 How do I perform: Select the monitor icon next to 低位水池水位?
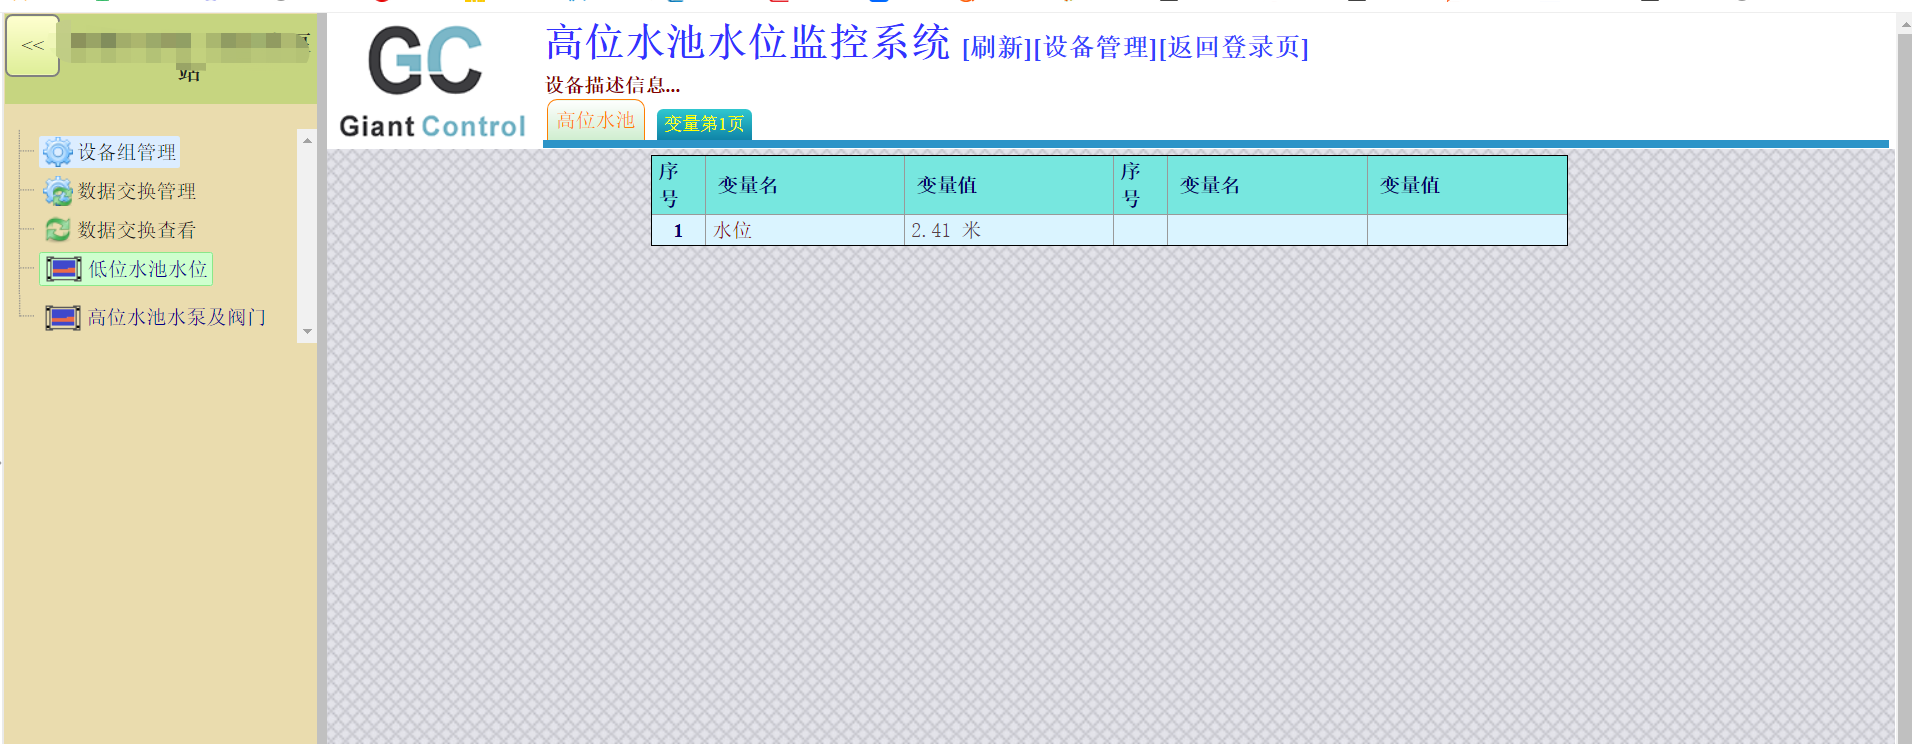tap(63, 269)
